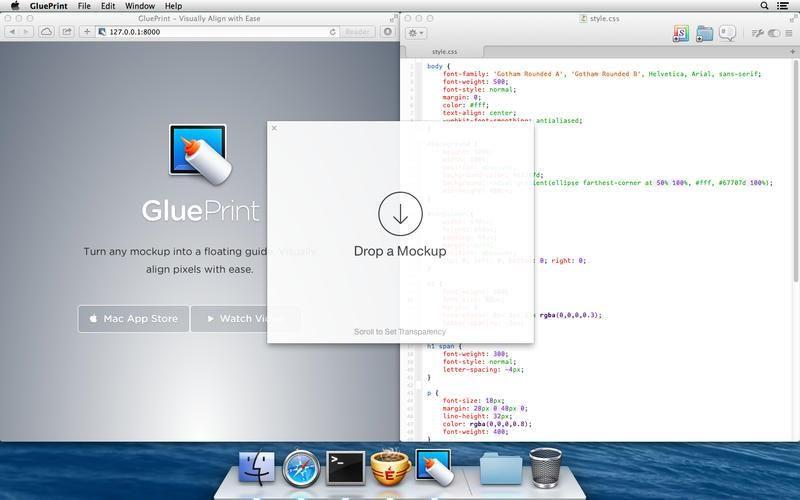
Task: Open iCloud tabs in Safari
Action: (x=46, y=32)
